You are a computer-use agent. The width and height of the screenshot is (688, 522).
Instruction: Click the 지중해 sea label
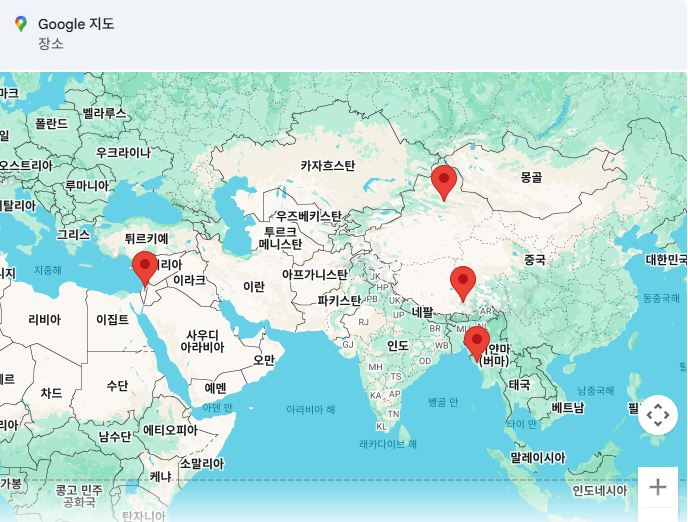click(48, 270)
